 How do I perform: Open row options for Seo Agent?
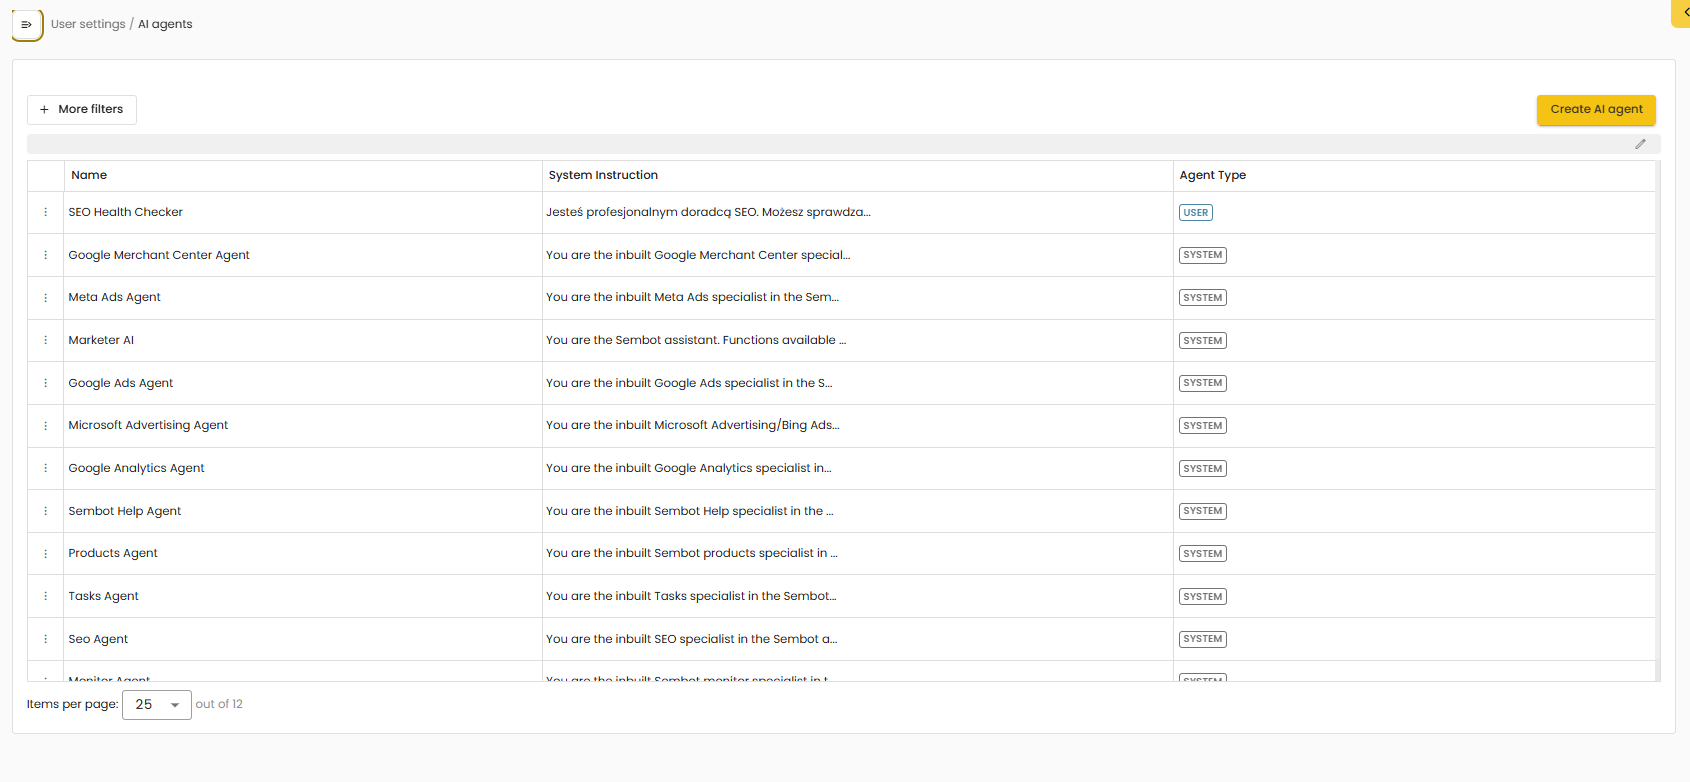tap(46, 639)
